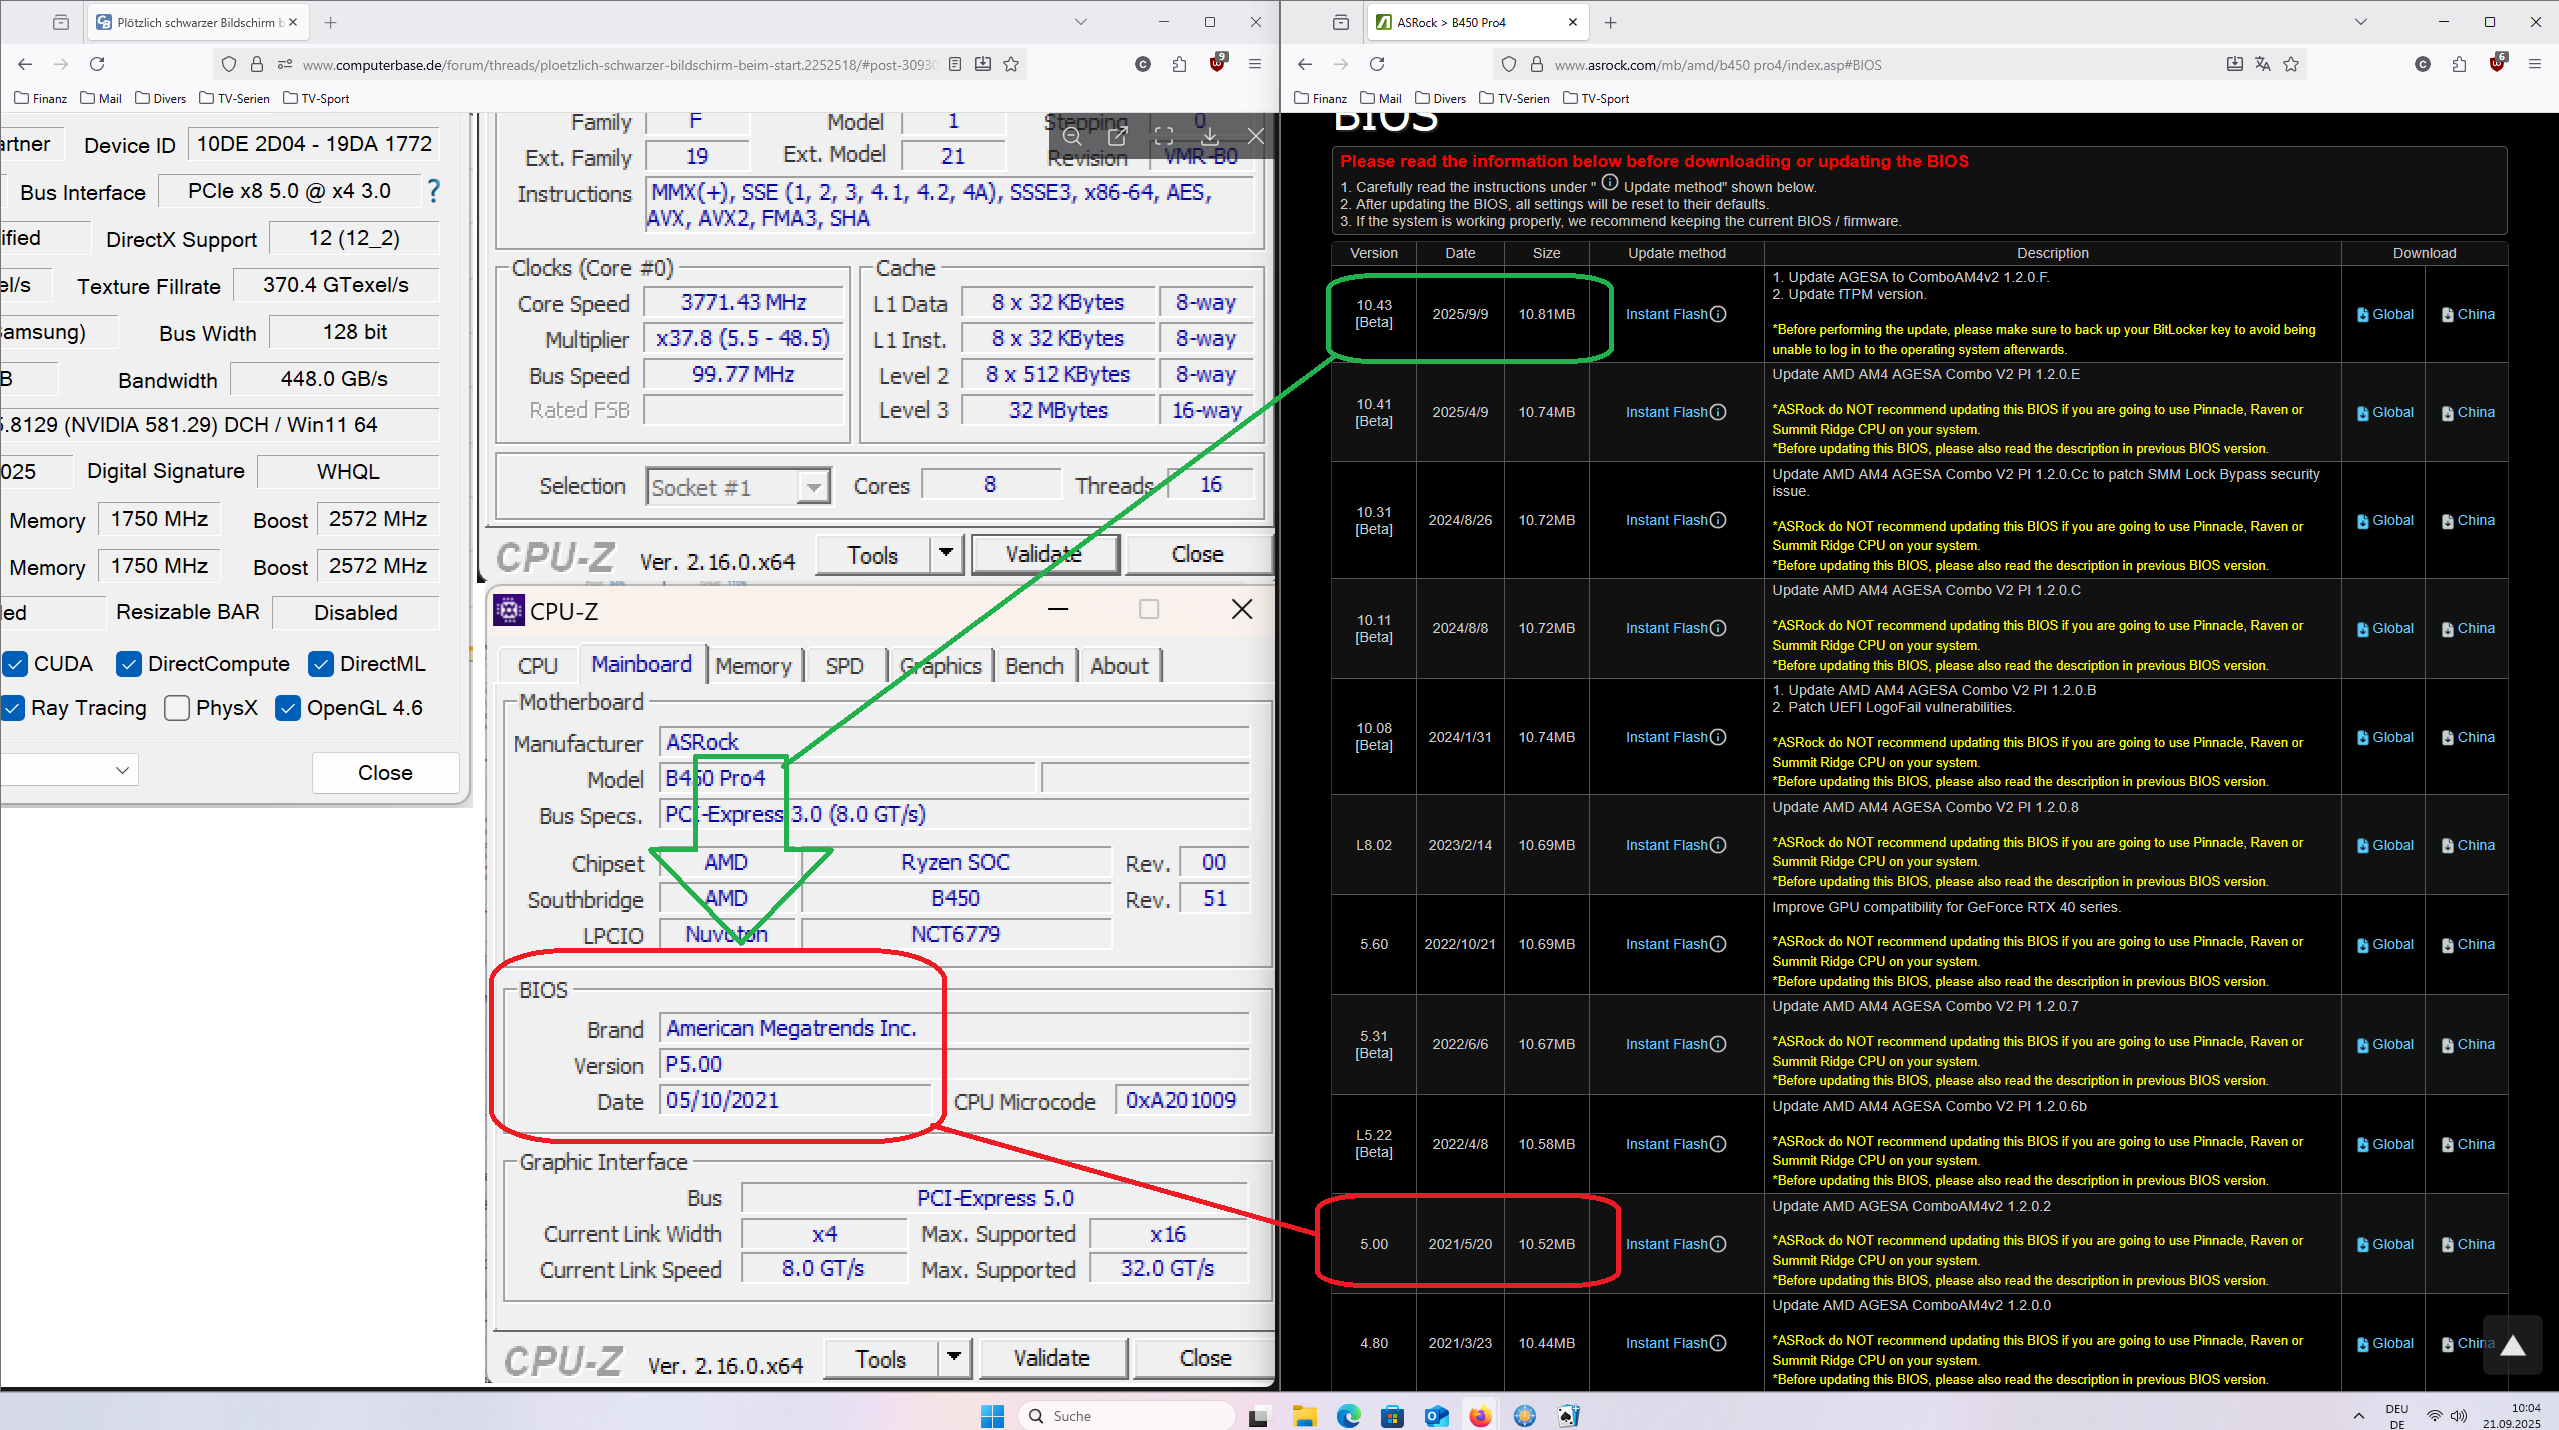This screenshot has height=1430, width=2559.
Task: Uncheck the OpenGL 4.6 checkbox
Action: click(288, 708)
